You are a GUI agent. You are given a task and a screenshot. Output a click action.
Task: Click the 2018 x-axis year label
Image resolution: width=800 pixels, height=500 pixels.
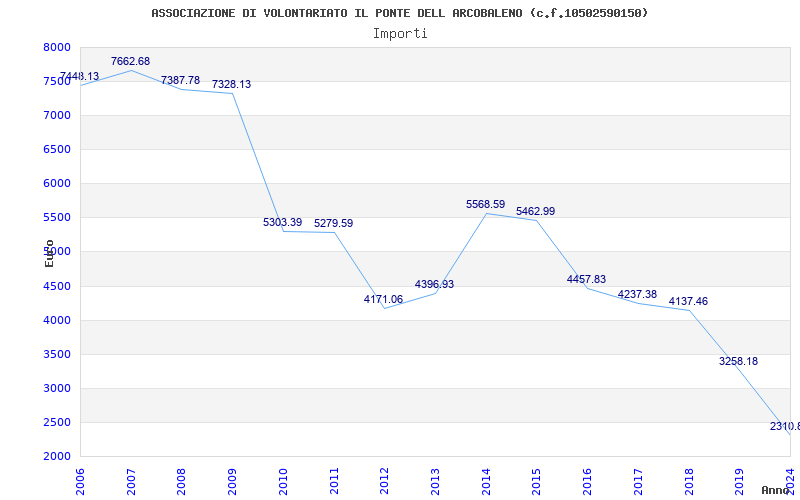689,481
